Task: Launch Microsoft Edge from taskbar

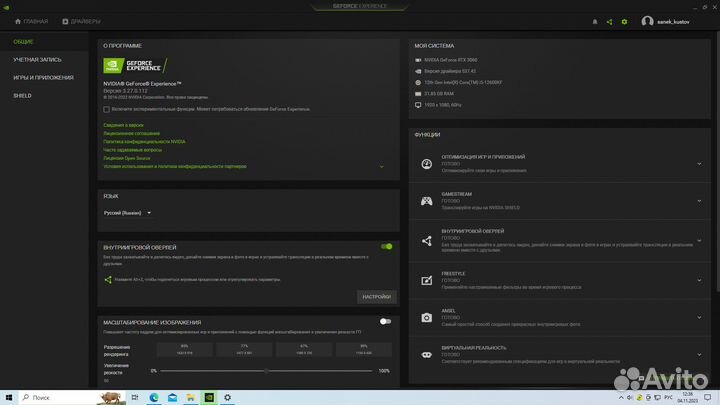Action: tap(154, 397)
